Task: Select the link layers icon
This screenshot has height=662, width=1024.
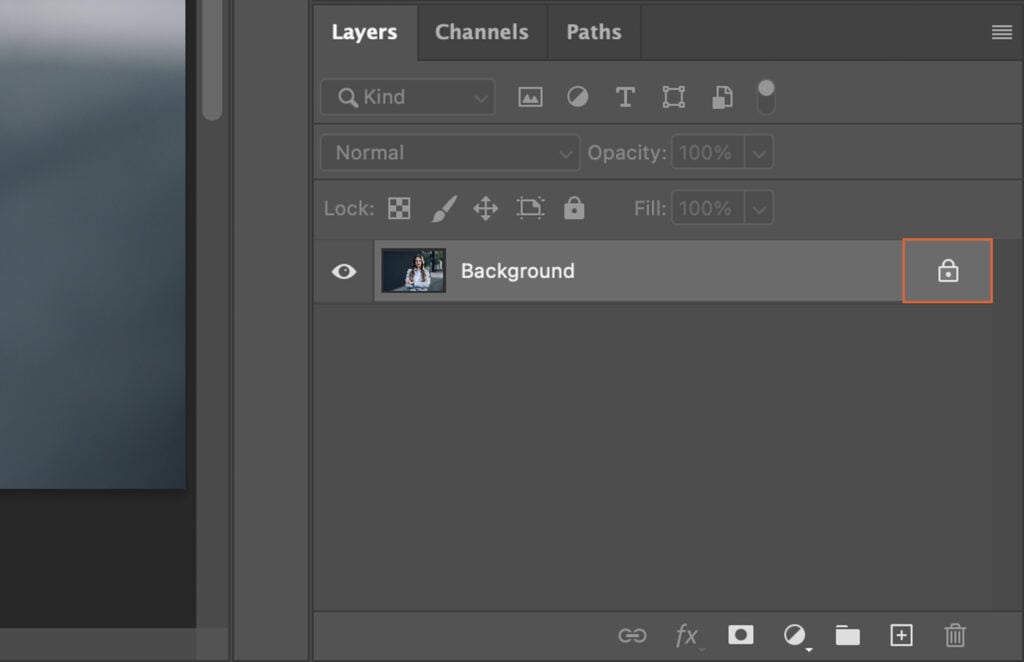Action: click(x=630, y=635)
